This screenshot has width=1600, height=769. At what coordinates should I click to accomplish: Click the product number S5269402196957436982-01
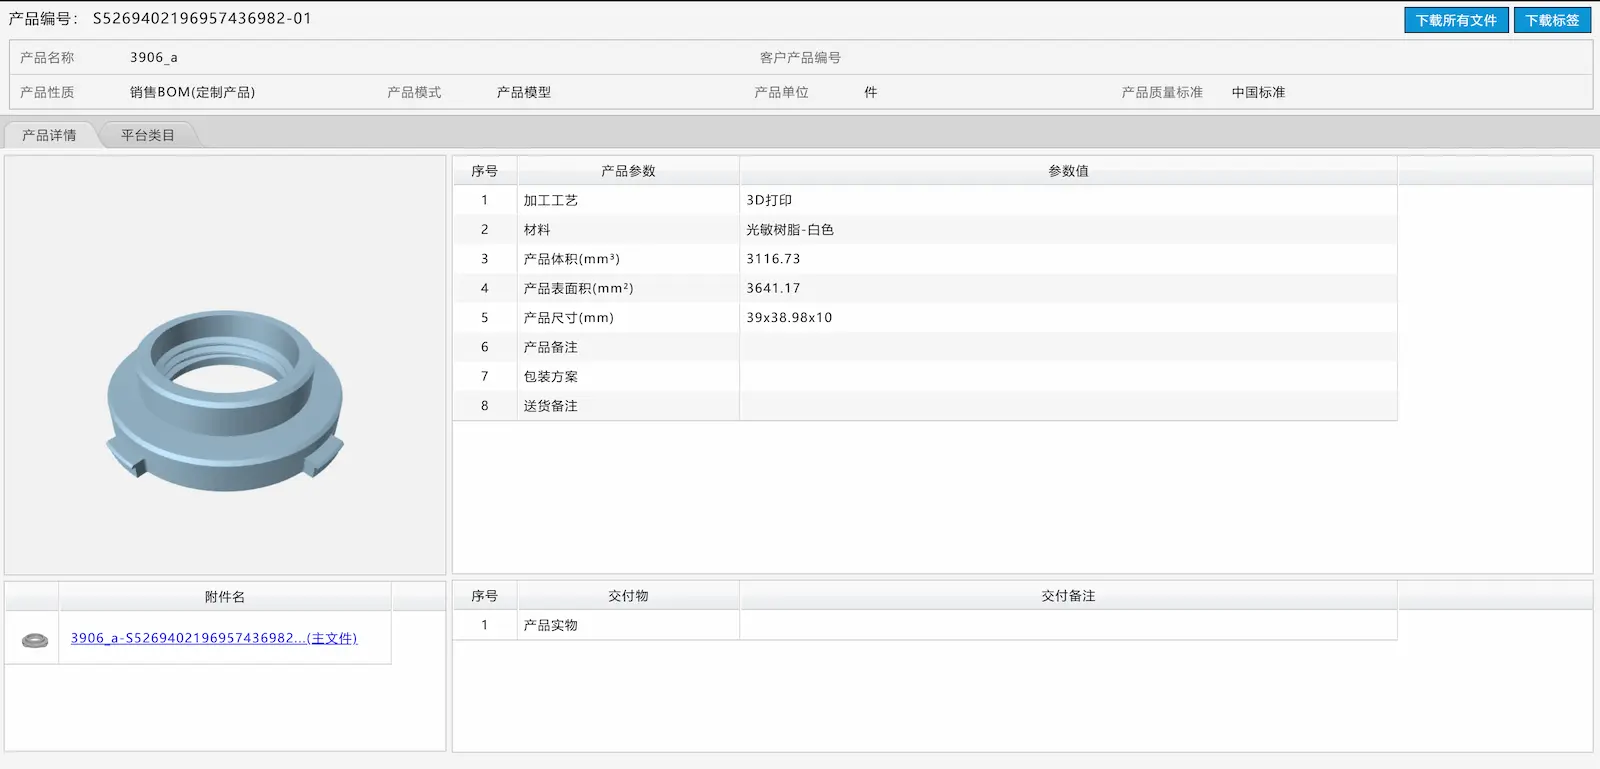tap(202, 18)
